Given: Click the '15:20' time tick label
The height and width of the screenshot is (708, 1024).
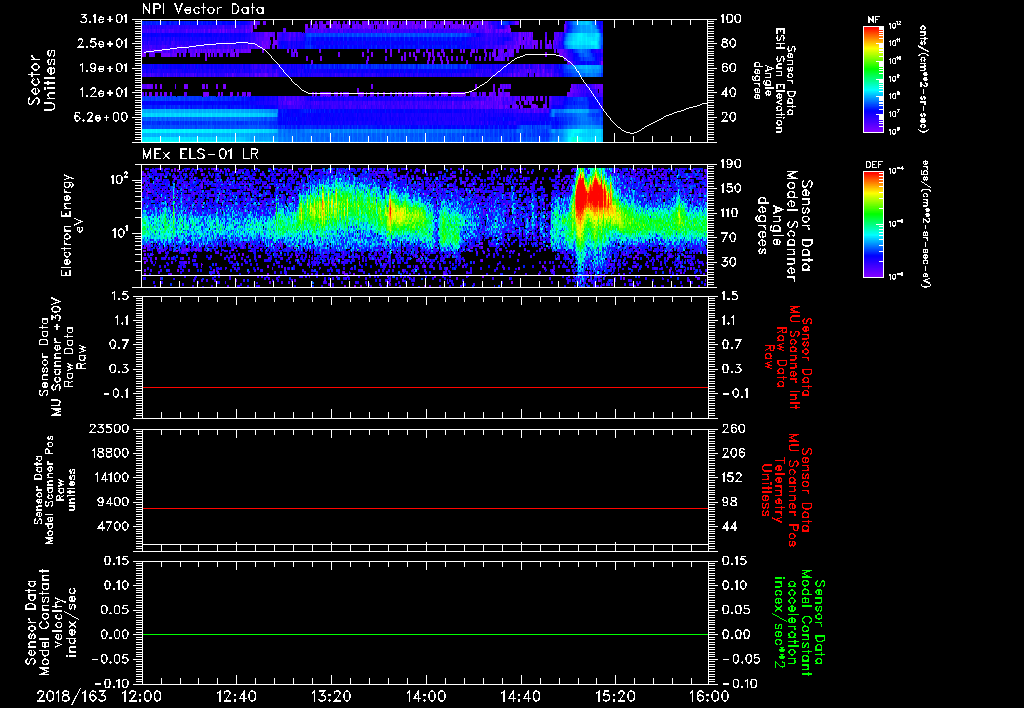Looking at the screenshot, I should click(615, 696).
